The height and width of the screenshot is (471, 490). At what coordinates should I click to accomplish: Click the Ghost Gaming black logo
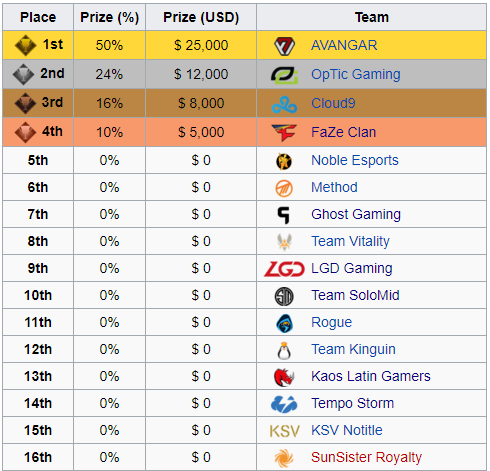coord(284,215)
